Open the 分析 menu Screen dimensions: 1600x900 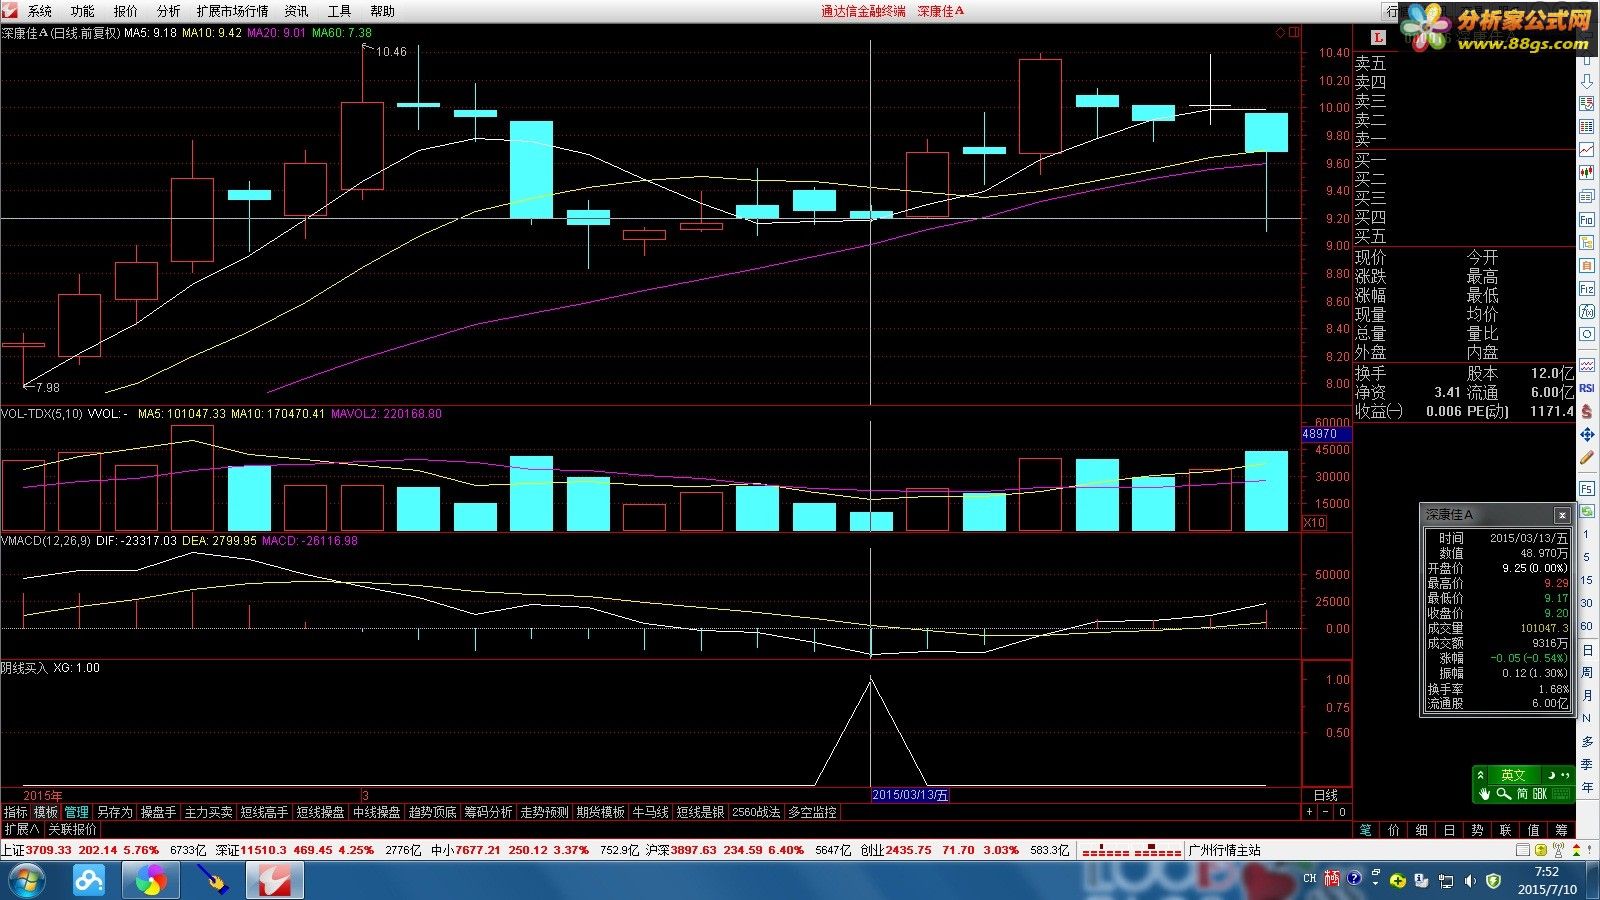tap(169, 11)
